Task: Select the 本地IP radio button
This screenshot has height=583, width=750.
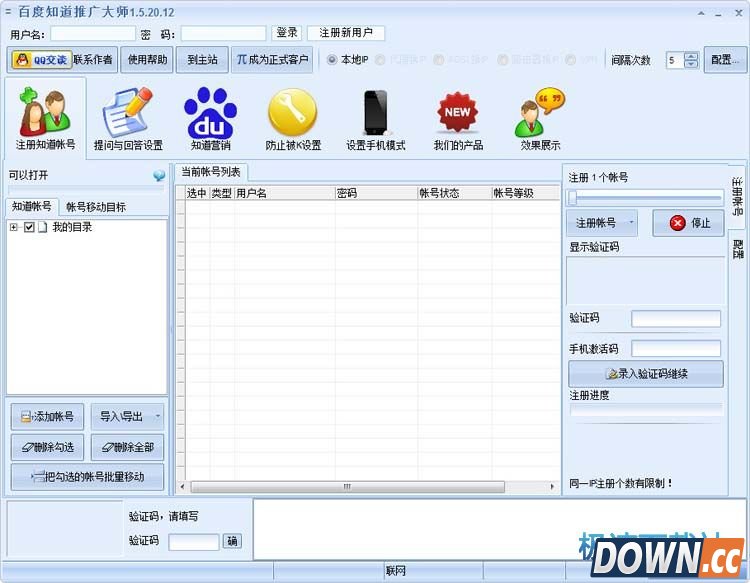Action: [333, 60]
